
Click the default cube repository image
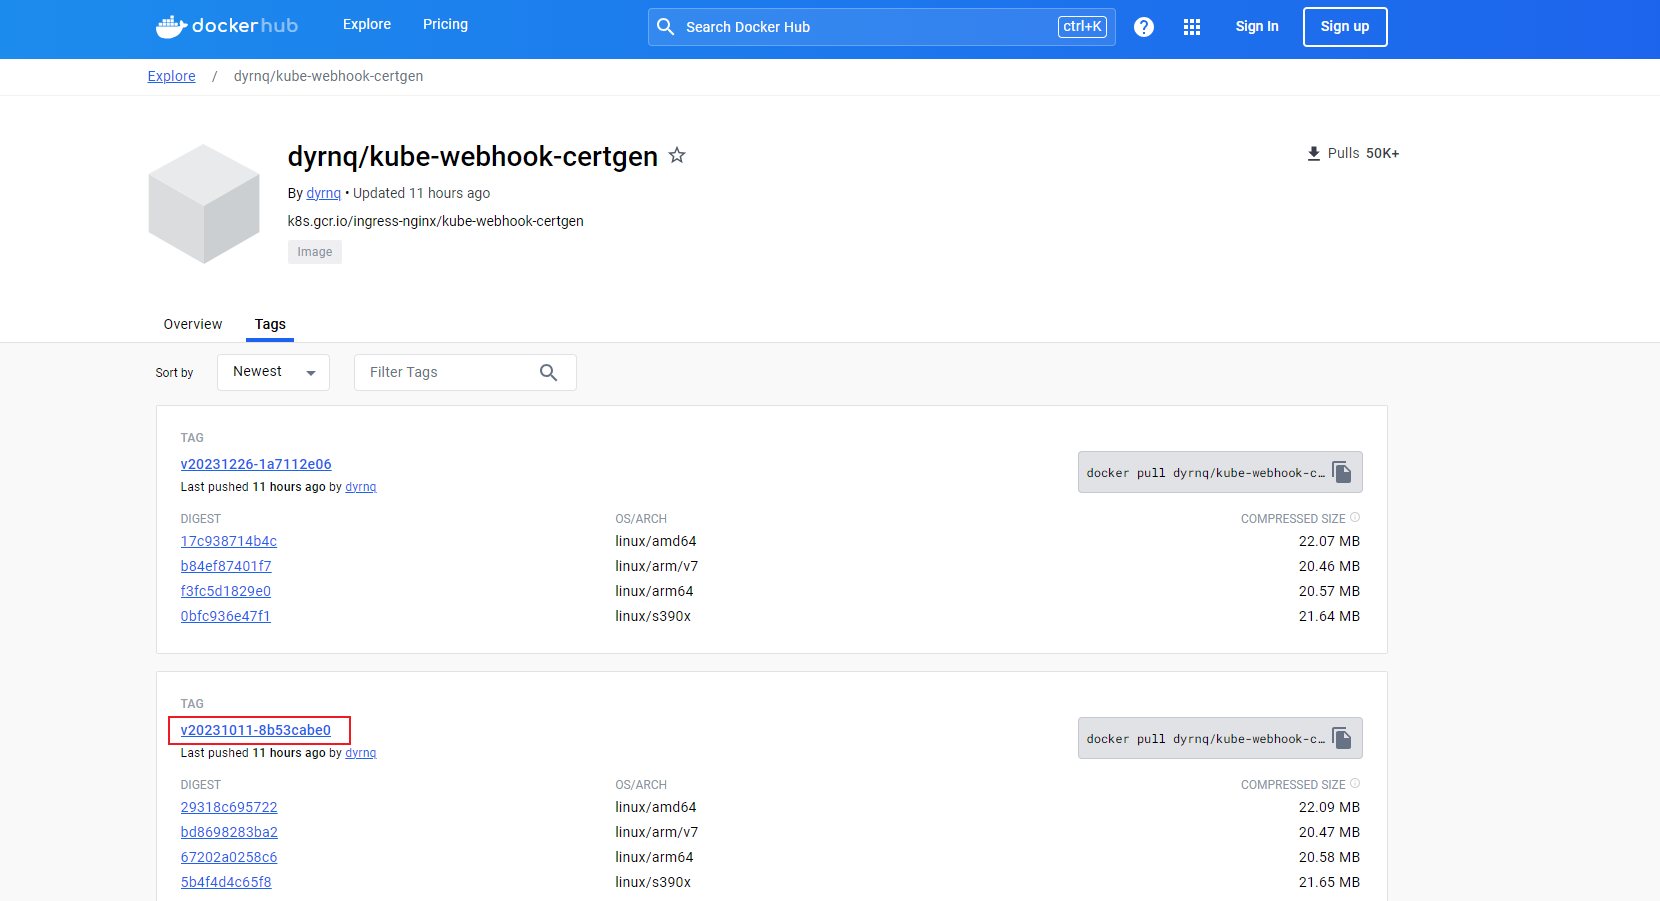click(x=204, y=204)
